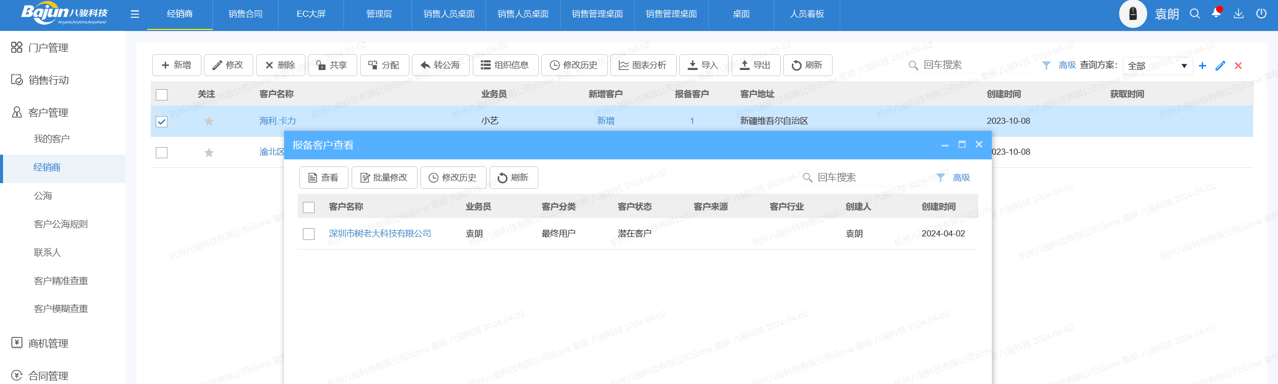The image size is (1278, 384).
Task: Open 组织信息 from the toolbar
Action: coord(506,65)
